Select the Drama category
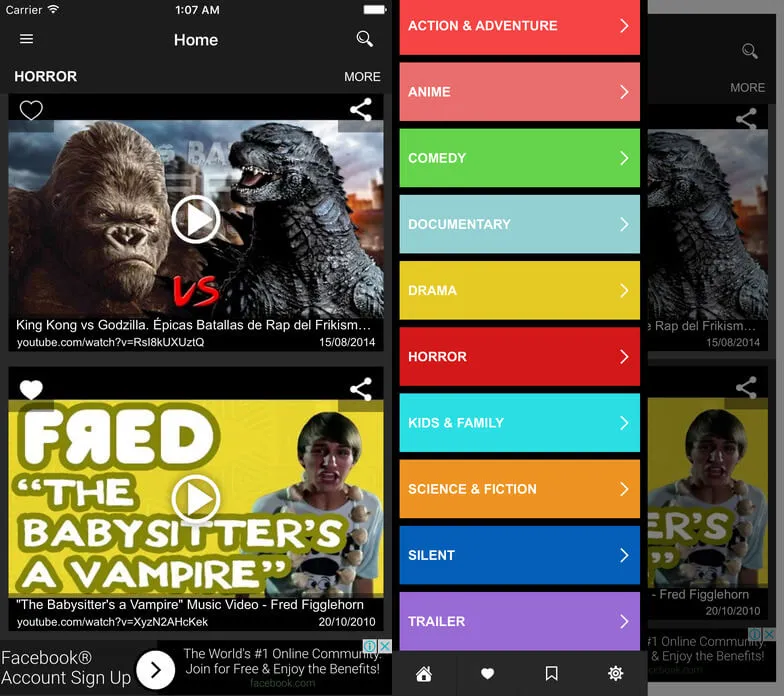Screen dimensions: 784x696 [x=520, y=290]
